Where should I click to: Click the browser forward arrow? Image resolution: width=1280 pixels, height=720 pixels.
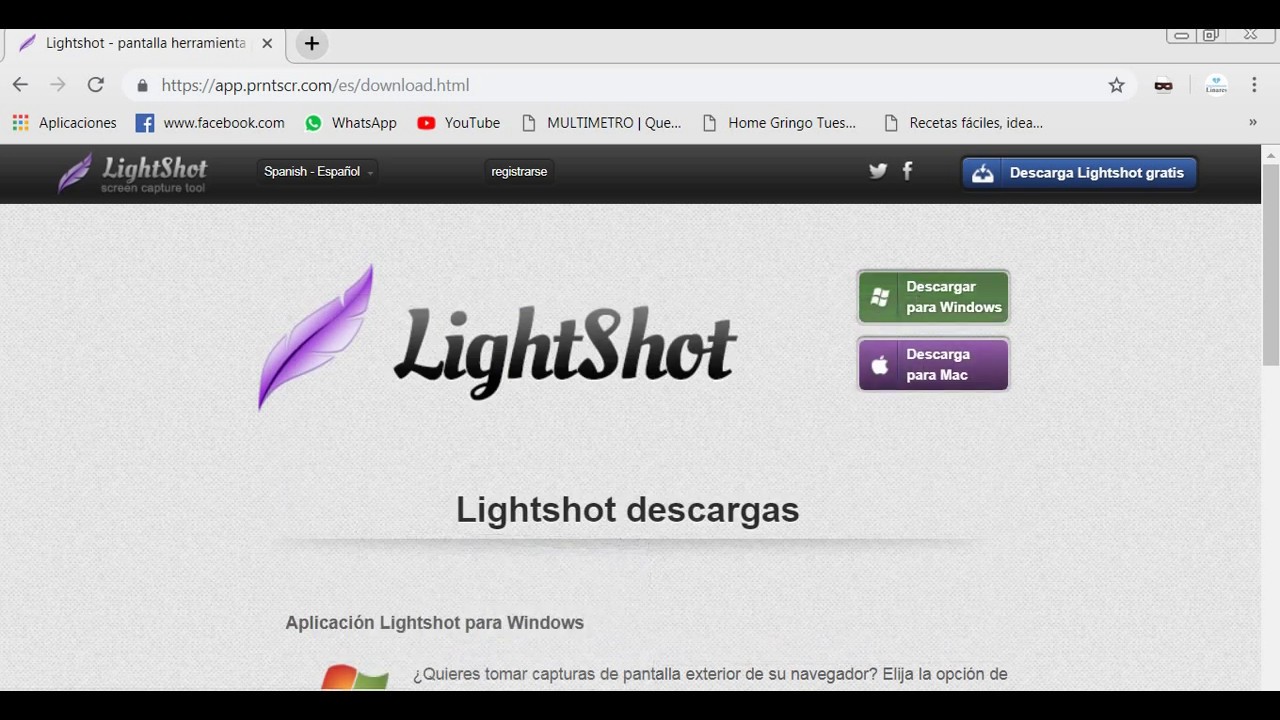click(x=58, y=85)
